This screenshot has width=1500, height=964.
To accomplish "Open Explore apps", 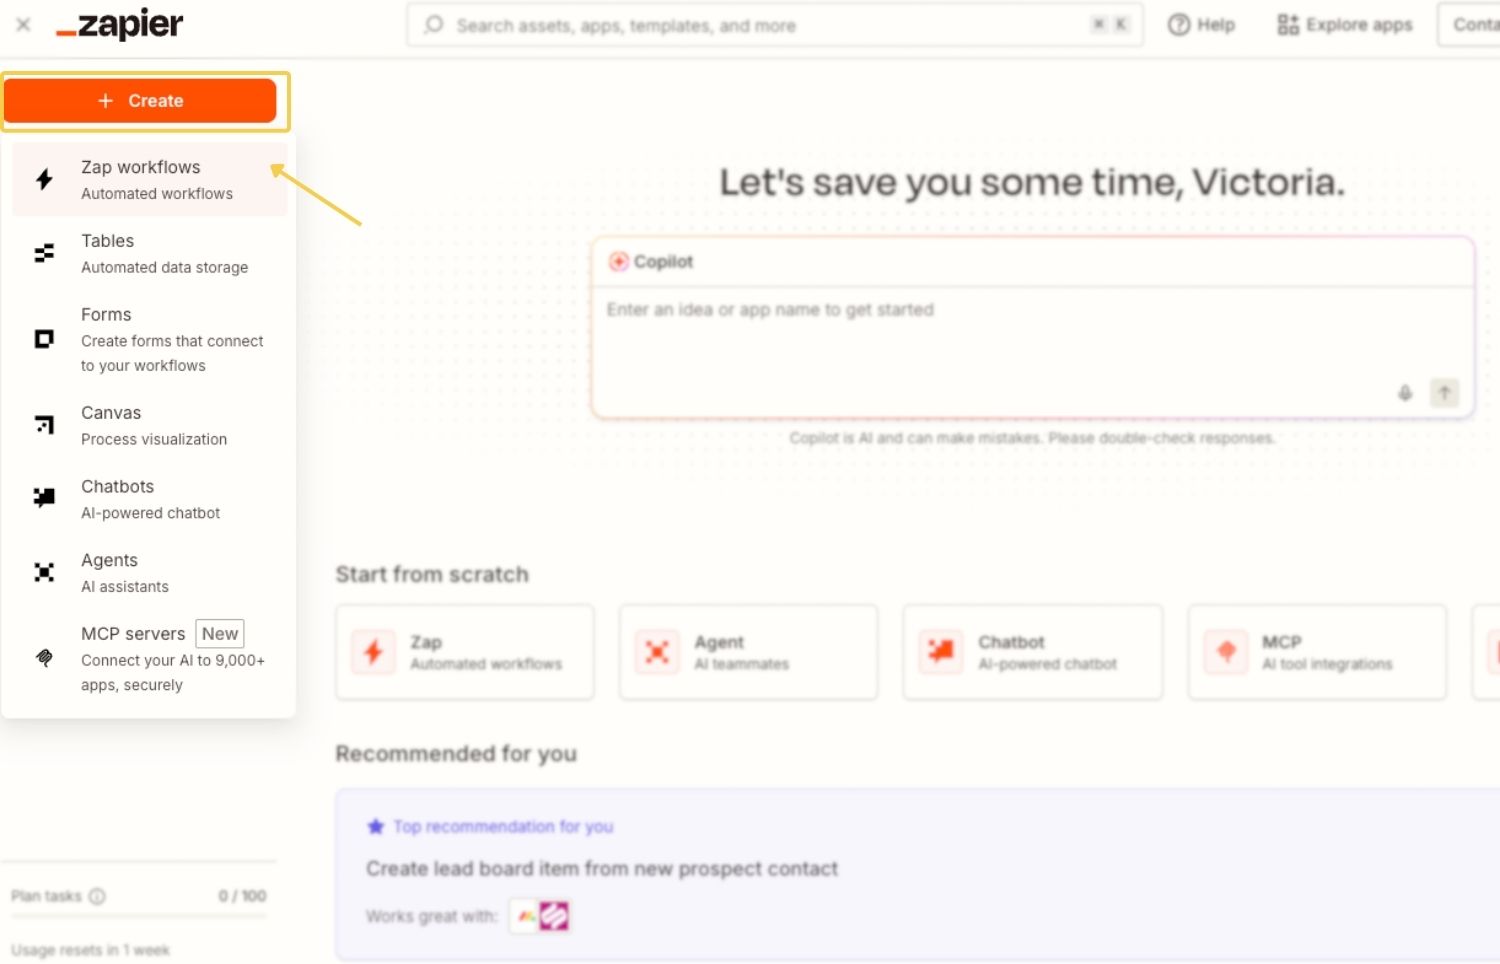I will click(1345, 25).
